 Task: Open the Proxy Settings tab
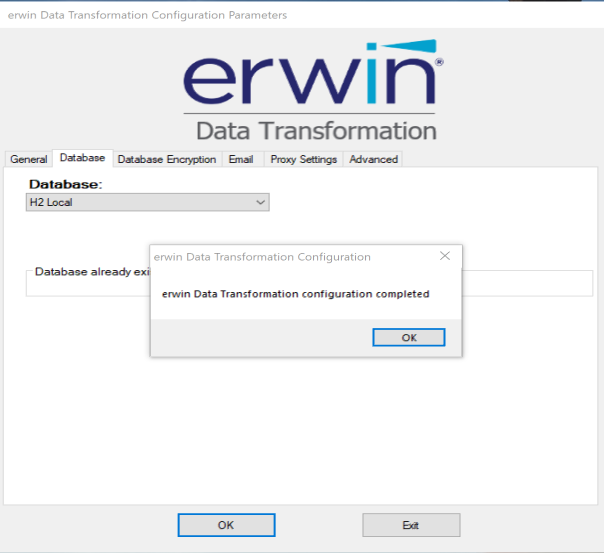tap(304, 159)
